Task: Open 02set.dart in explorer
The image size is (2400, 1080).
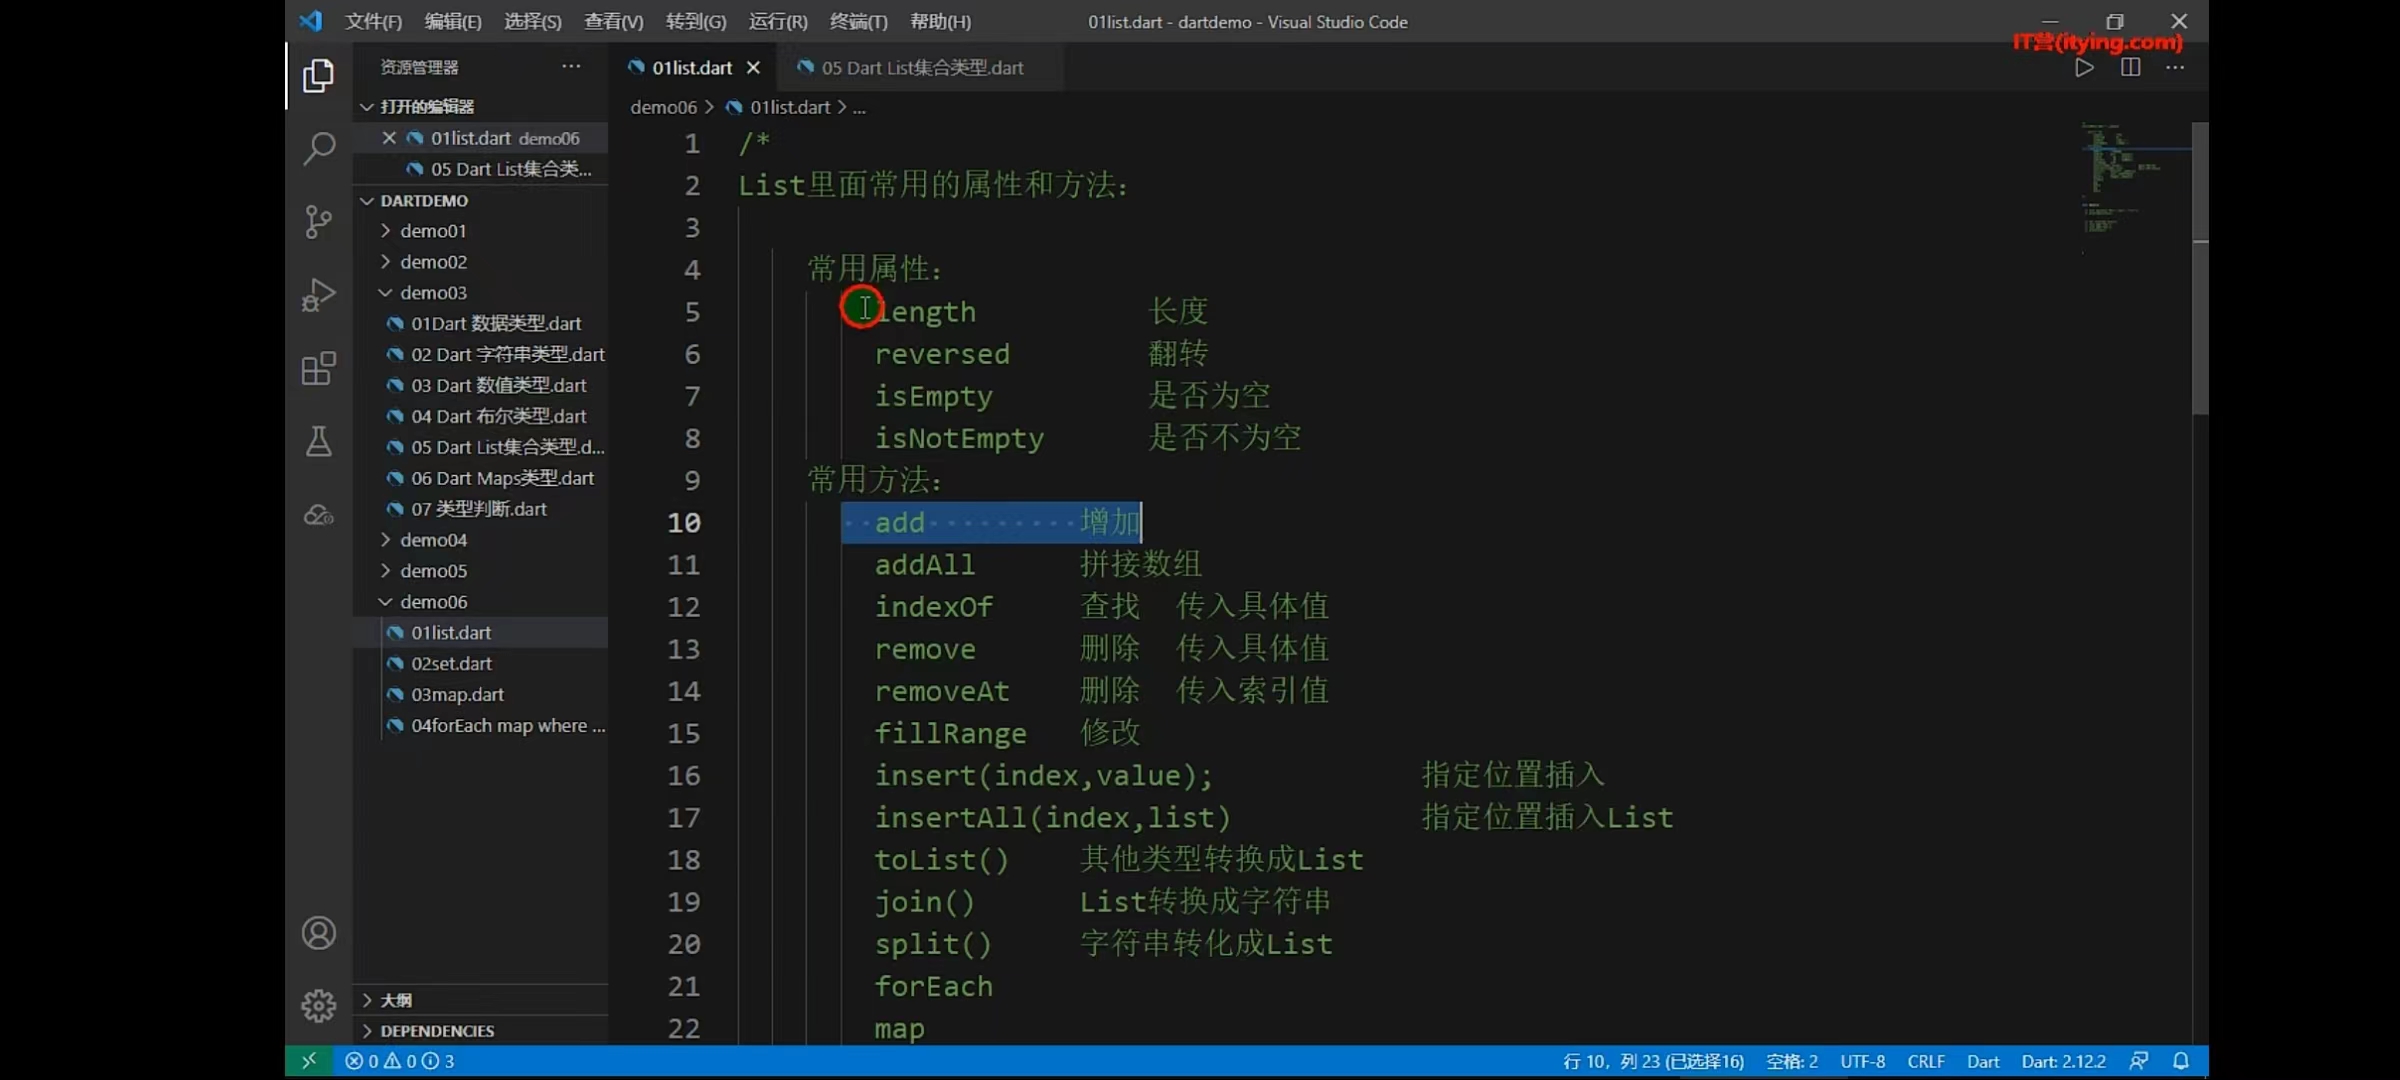Action: [x=451, y=664]
